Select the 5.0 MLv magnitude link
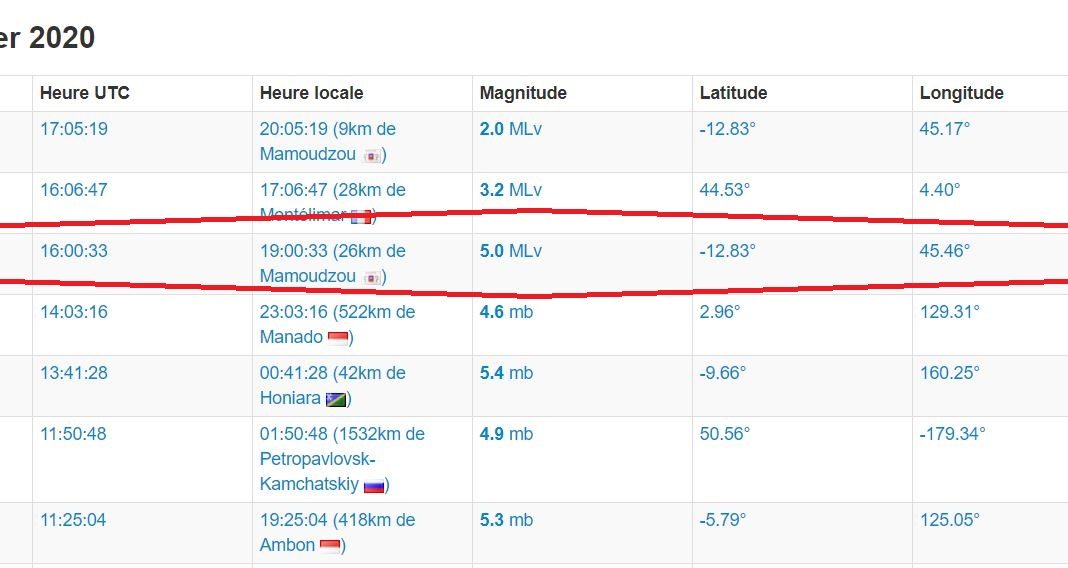The height and width of the screenshot is (568, 1068). click(511, 251)
